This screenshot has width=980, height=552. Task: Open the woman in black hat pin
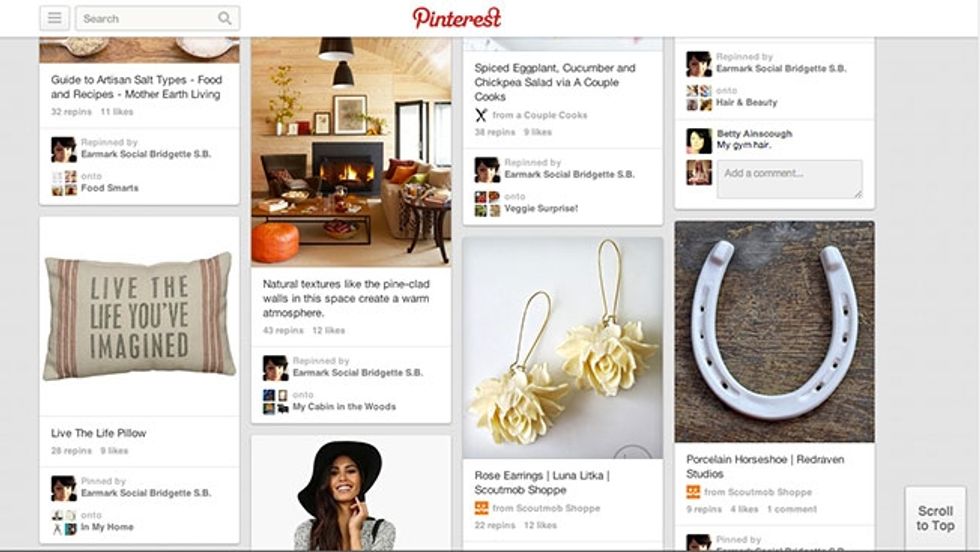pos(351,493)
